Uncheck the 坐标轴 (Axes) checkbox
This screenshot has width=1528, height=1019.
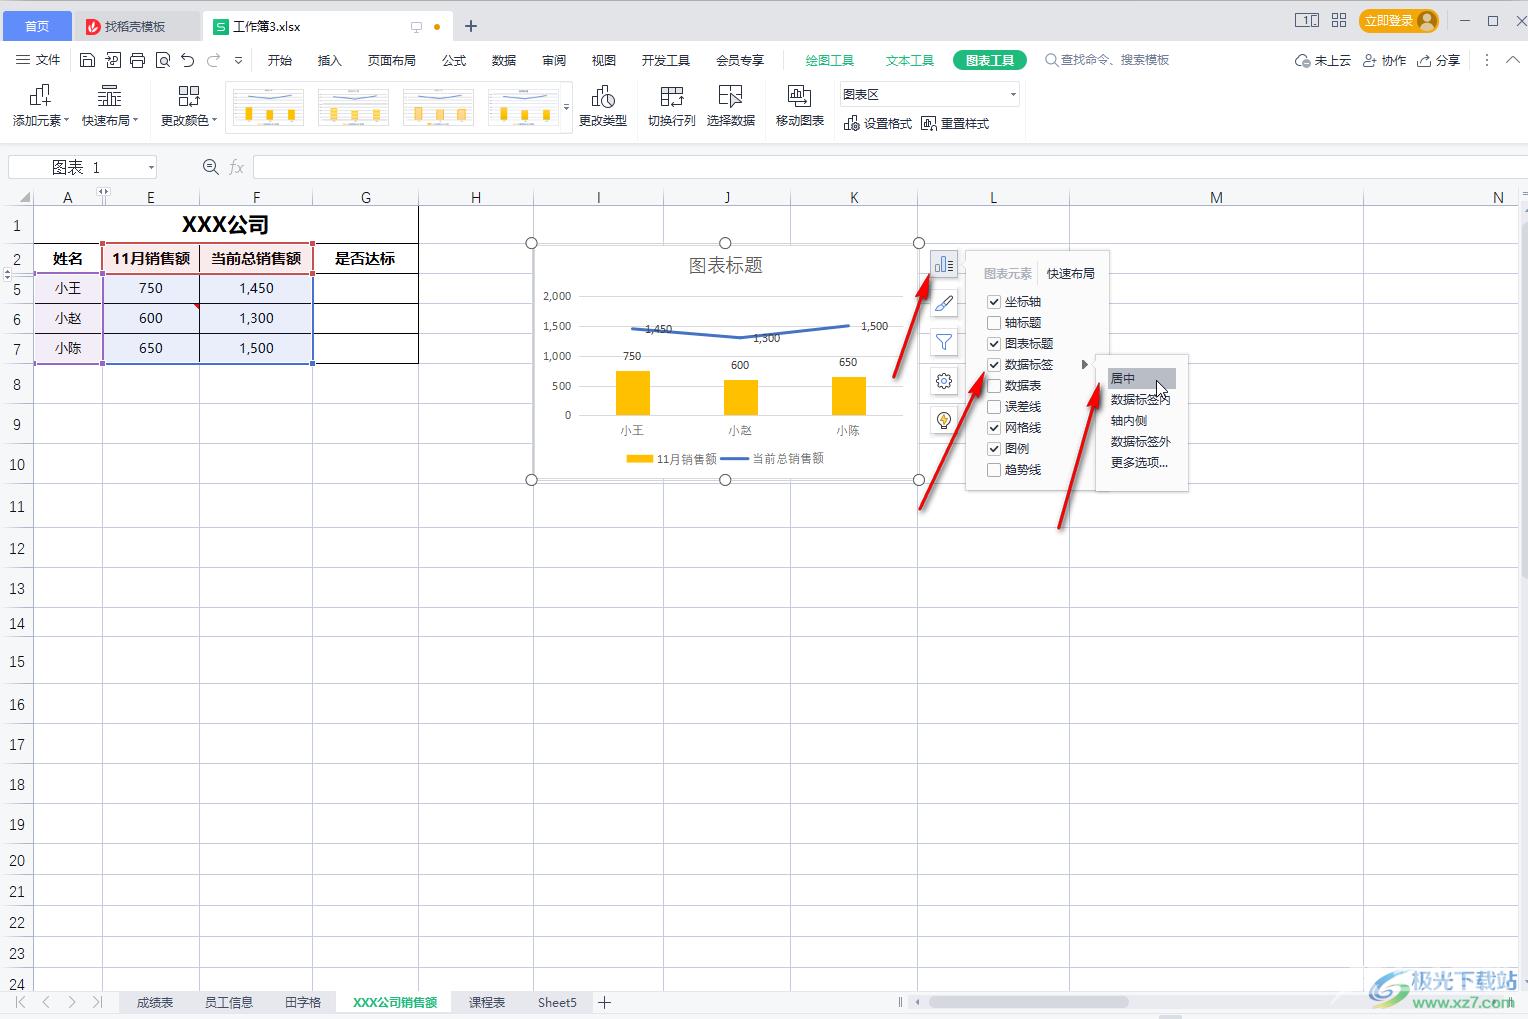click(994, 301)
